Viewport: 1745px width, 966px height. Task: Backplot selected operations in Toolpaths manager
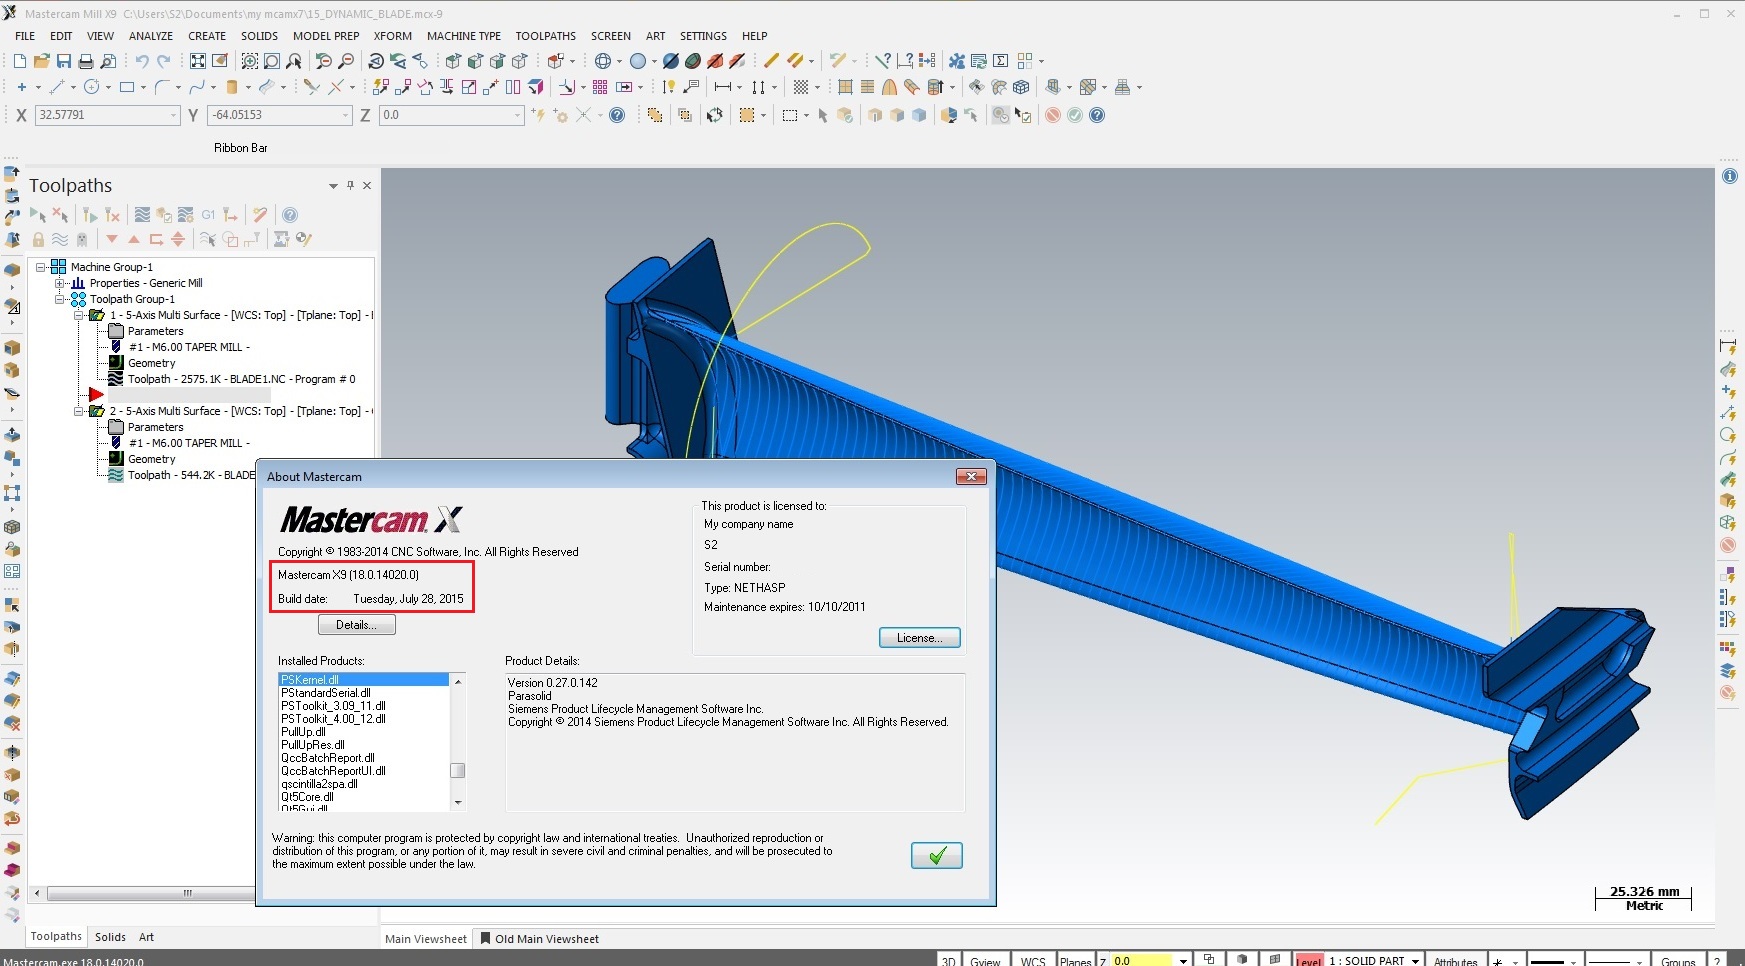click(x=142, y=215)
